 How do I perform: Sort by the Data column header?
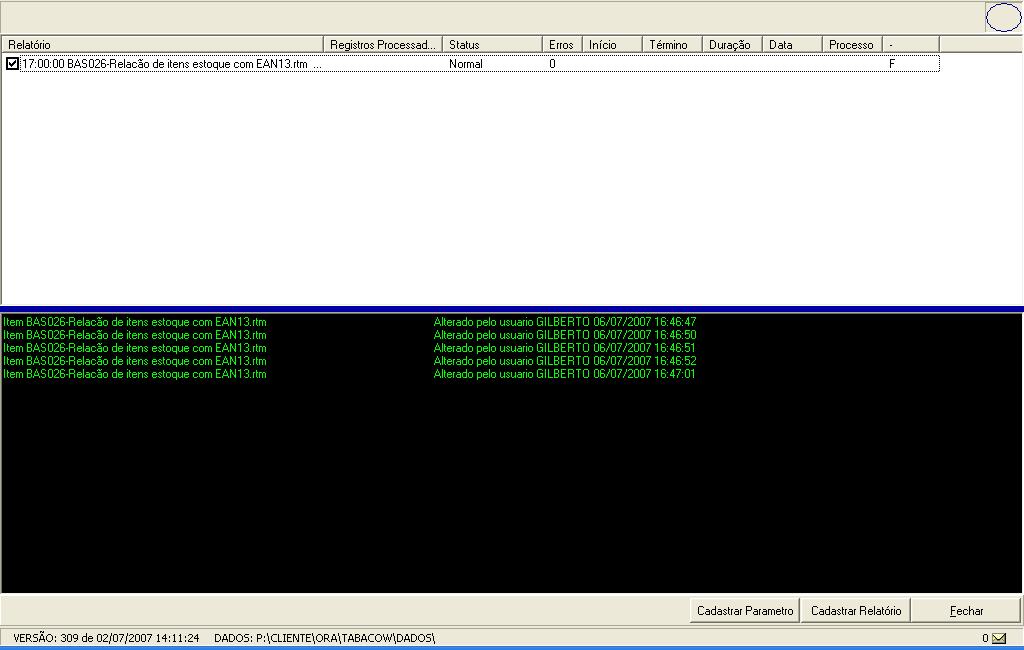[791, 45]
